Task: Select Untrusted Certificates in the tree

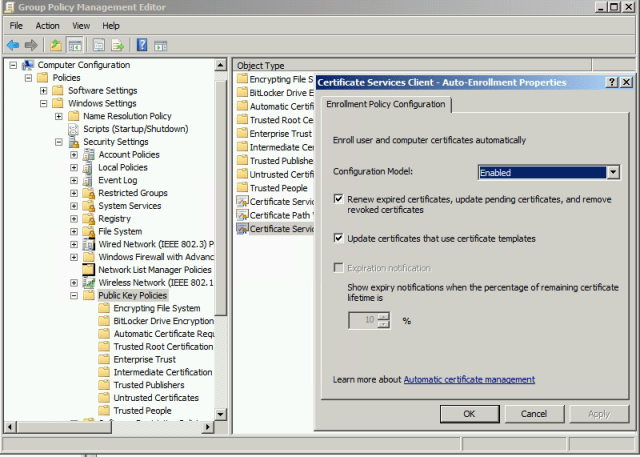Action: coord(156,398)
